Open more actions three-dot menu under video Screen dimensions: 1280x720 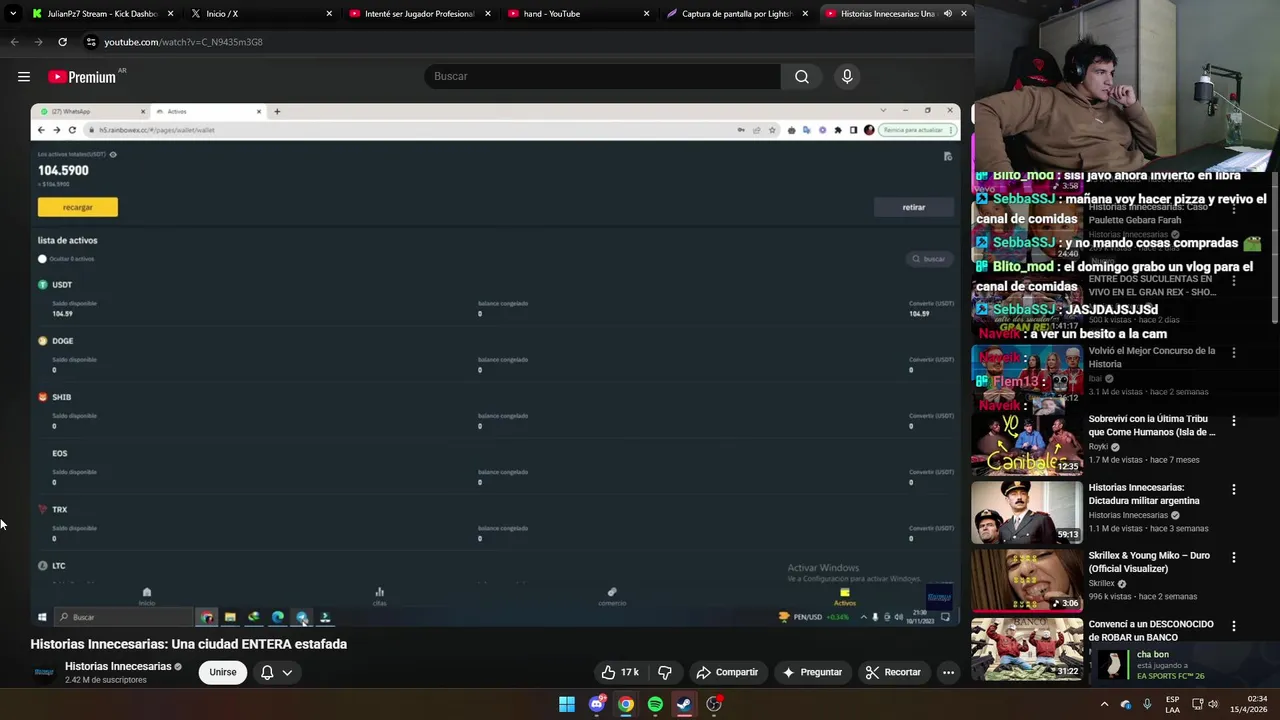(948, 672)
